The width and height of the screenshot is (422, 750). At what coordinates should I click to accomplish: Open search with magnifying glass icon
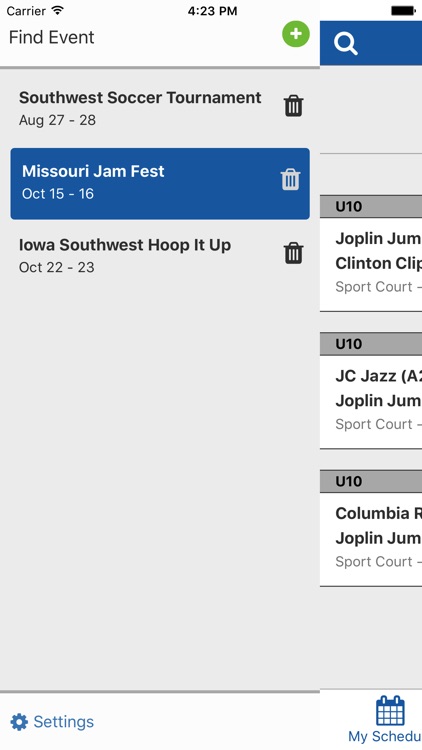point(346,44)
